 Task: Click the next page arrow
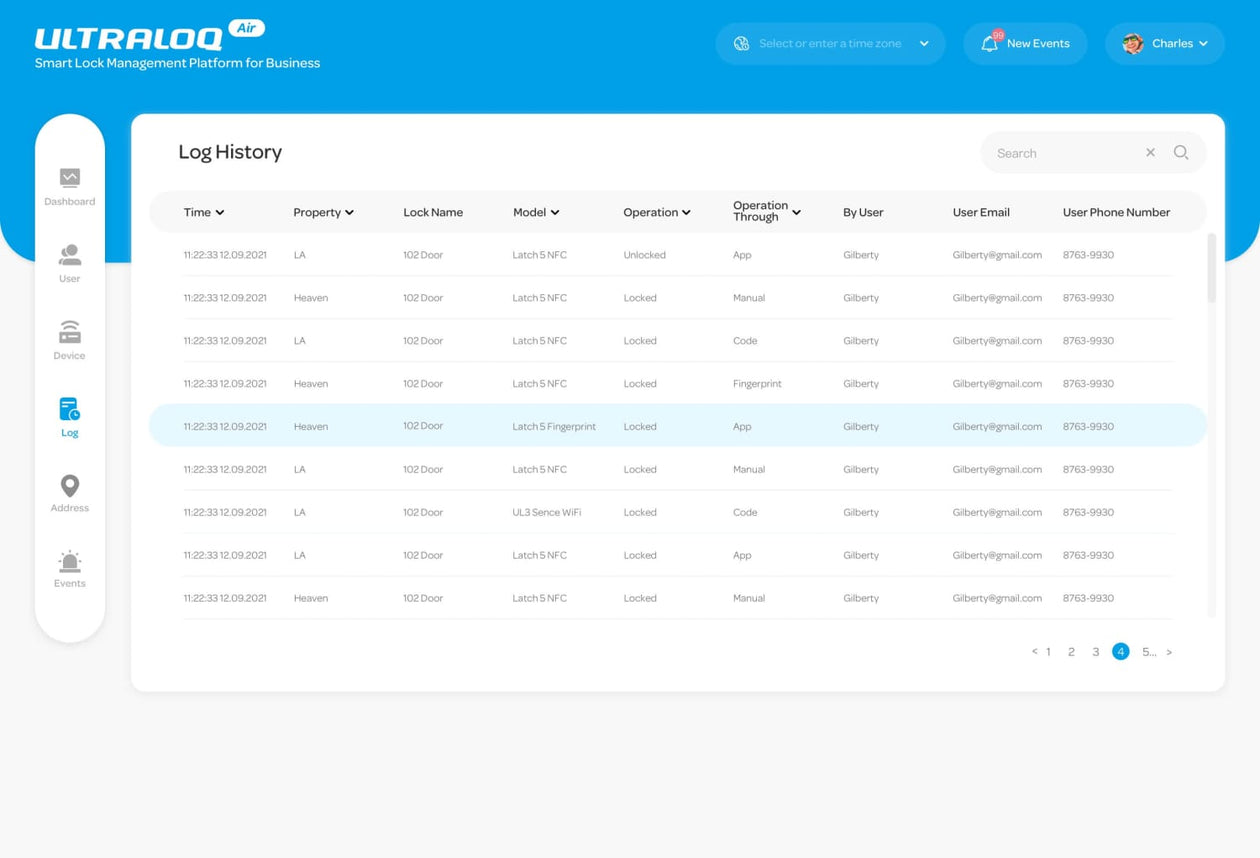[x=1169, y=652]
